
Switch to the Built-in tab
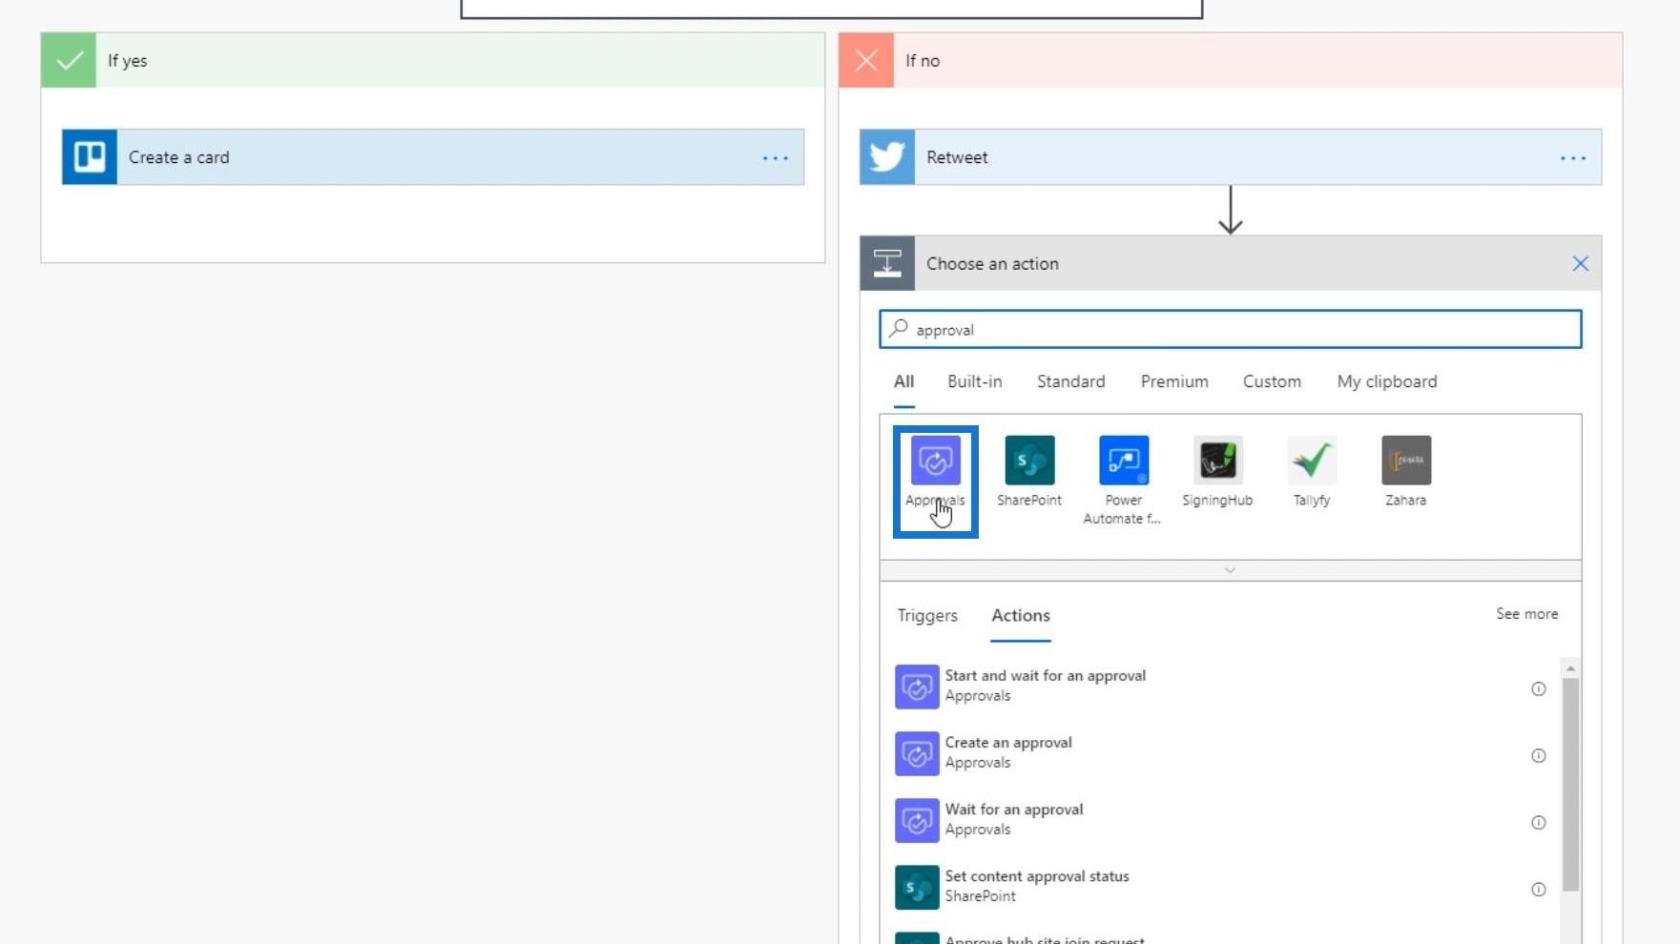(974, 382)
